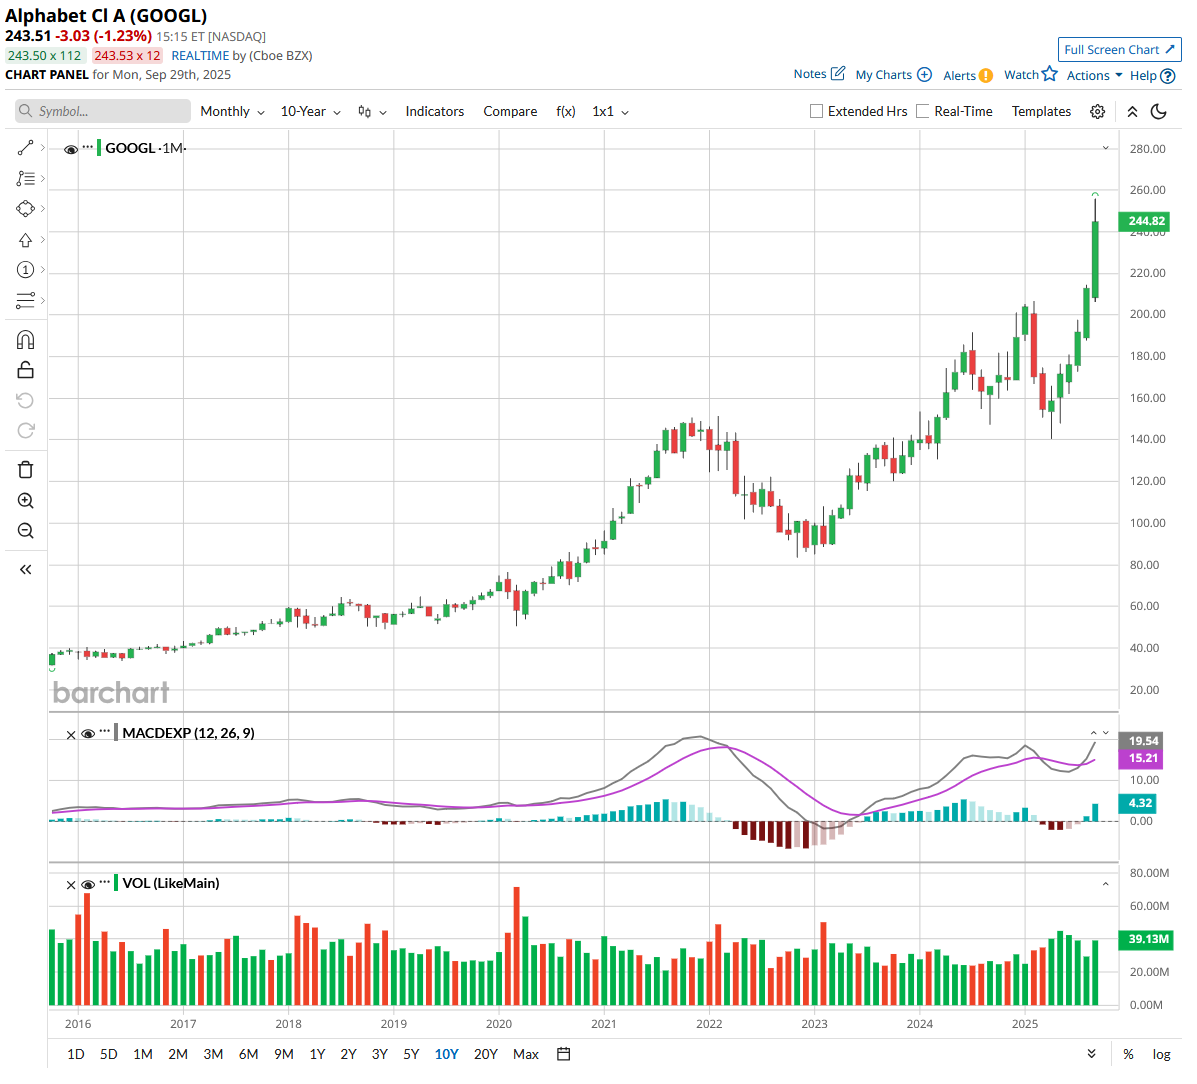Focus the Symbol search field

coord(103,111)
